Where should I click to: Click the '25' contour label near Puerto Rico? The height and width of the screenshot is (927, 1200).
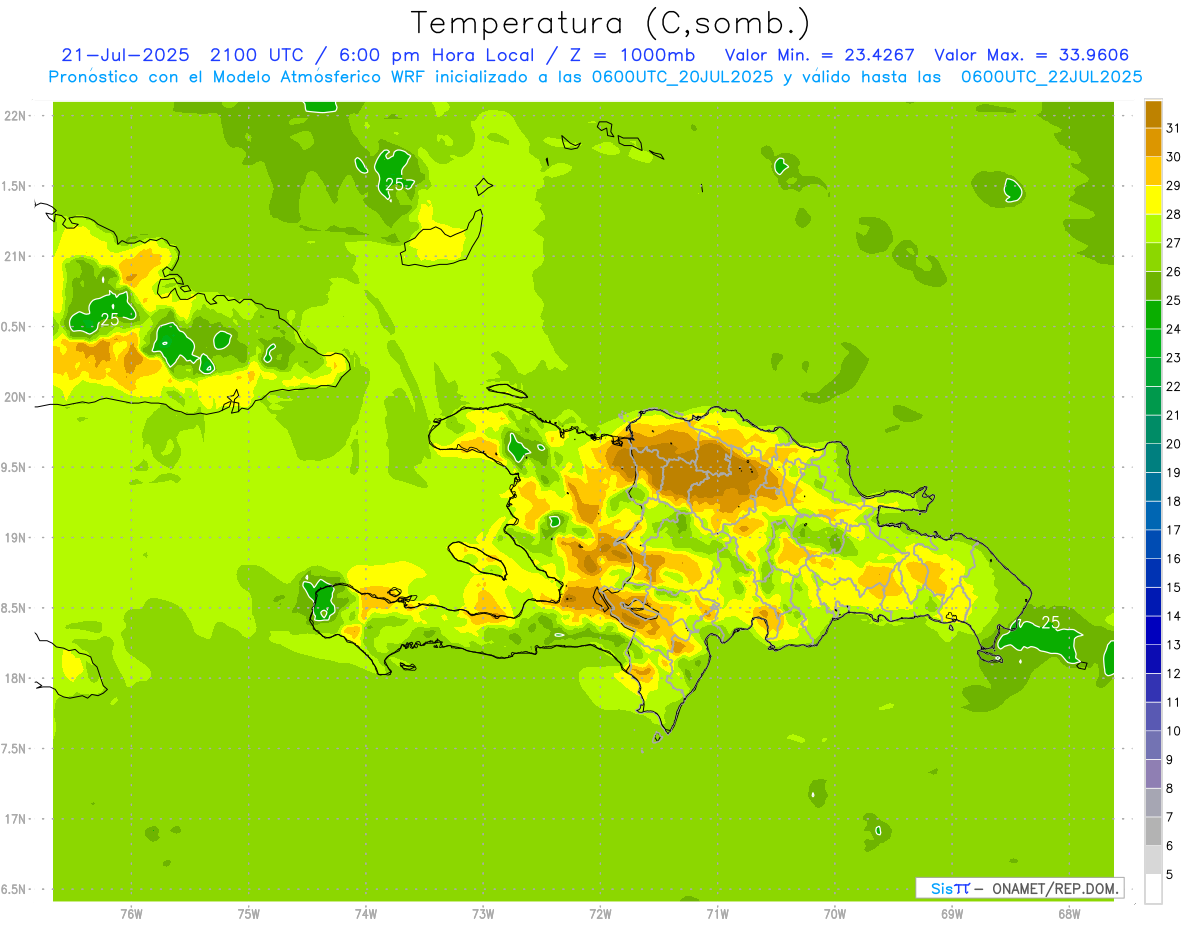(1051, 622)
